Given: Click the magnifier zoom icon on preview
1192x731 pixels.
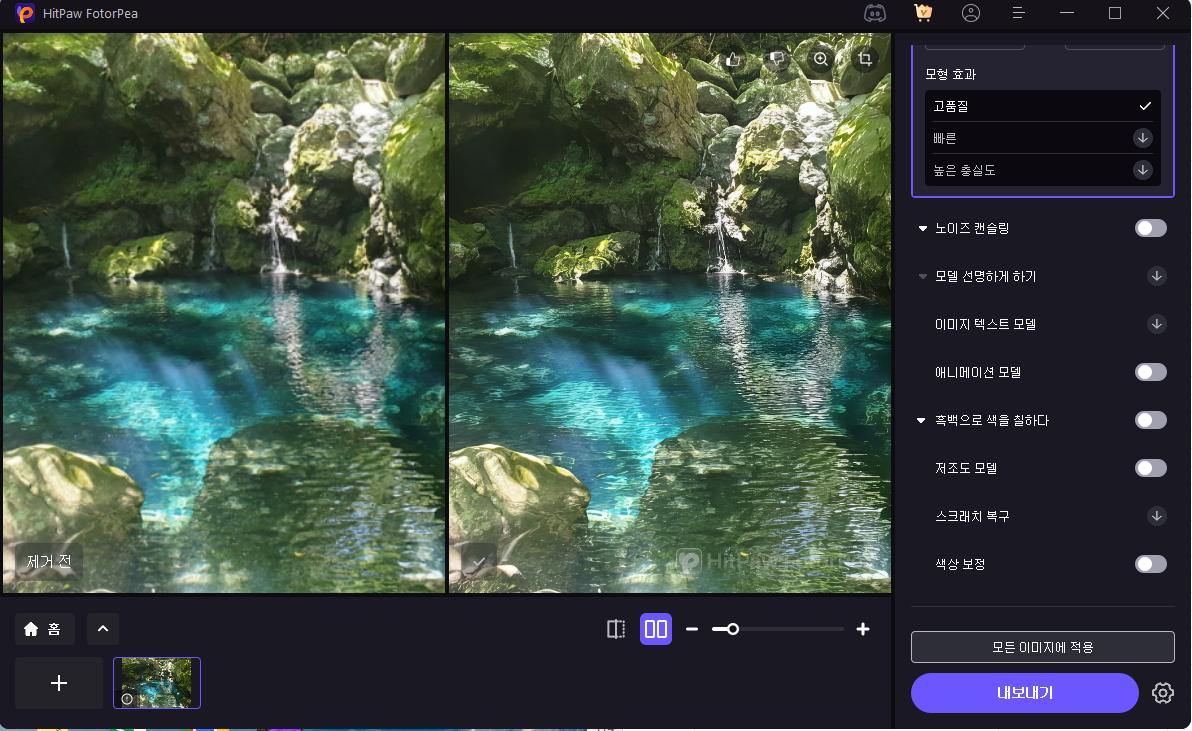Looking at the screenshot, I should coord(821,59).
